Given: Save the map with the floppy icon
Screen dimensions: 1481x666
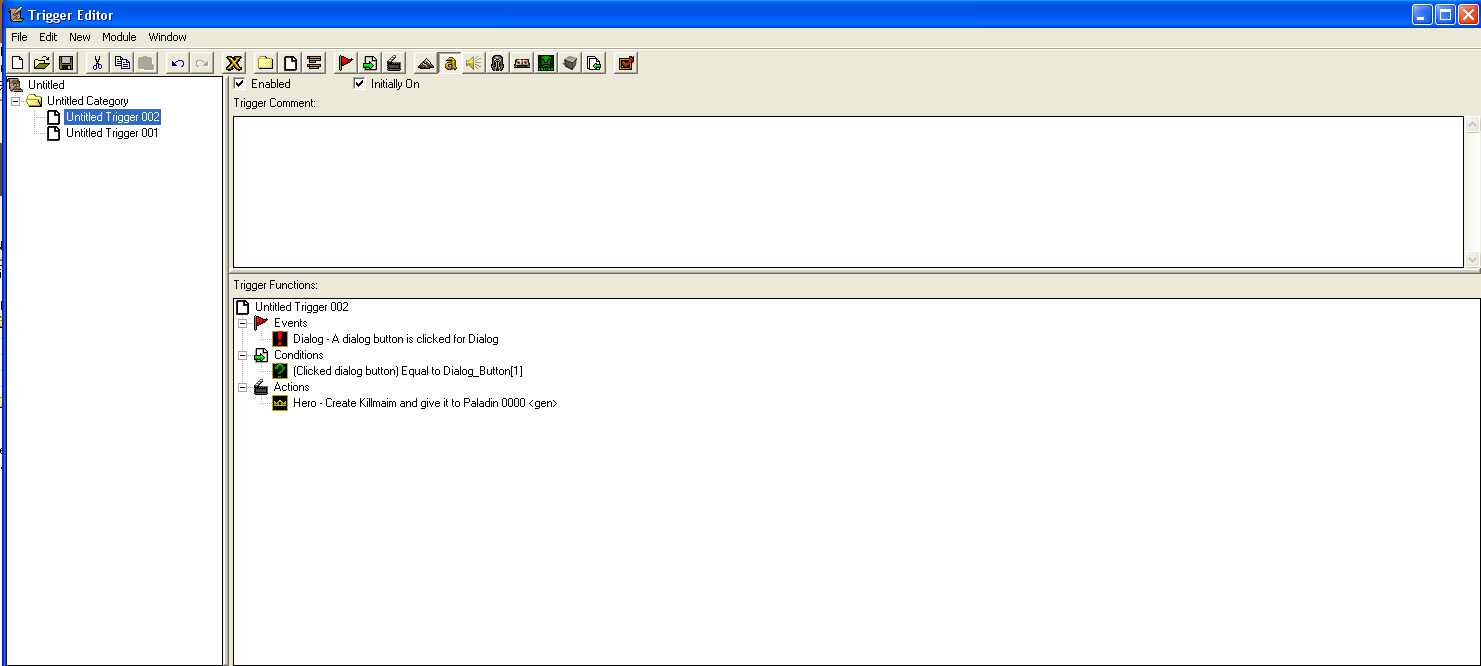Looking at the screenshot, I should coord(66,63).
